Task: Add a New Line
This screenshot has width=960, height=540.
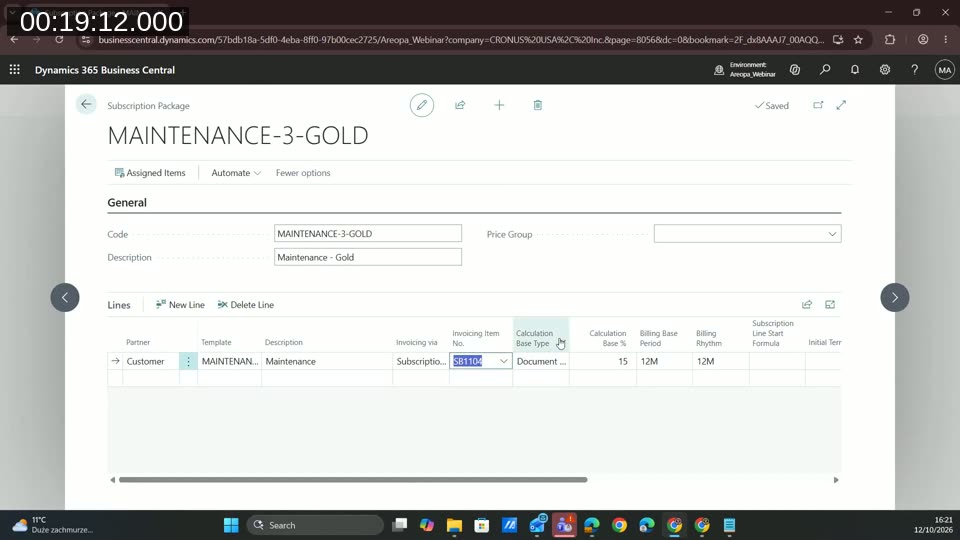Action: coord(180,304)
